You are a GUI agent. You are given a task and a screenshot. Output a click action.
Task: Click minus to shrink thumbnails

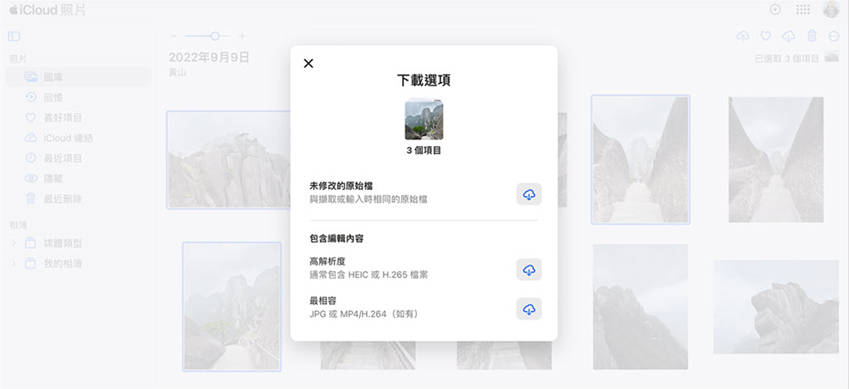[x=174, y=36]
